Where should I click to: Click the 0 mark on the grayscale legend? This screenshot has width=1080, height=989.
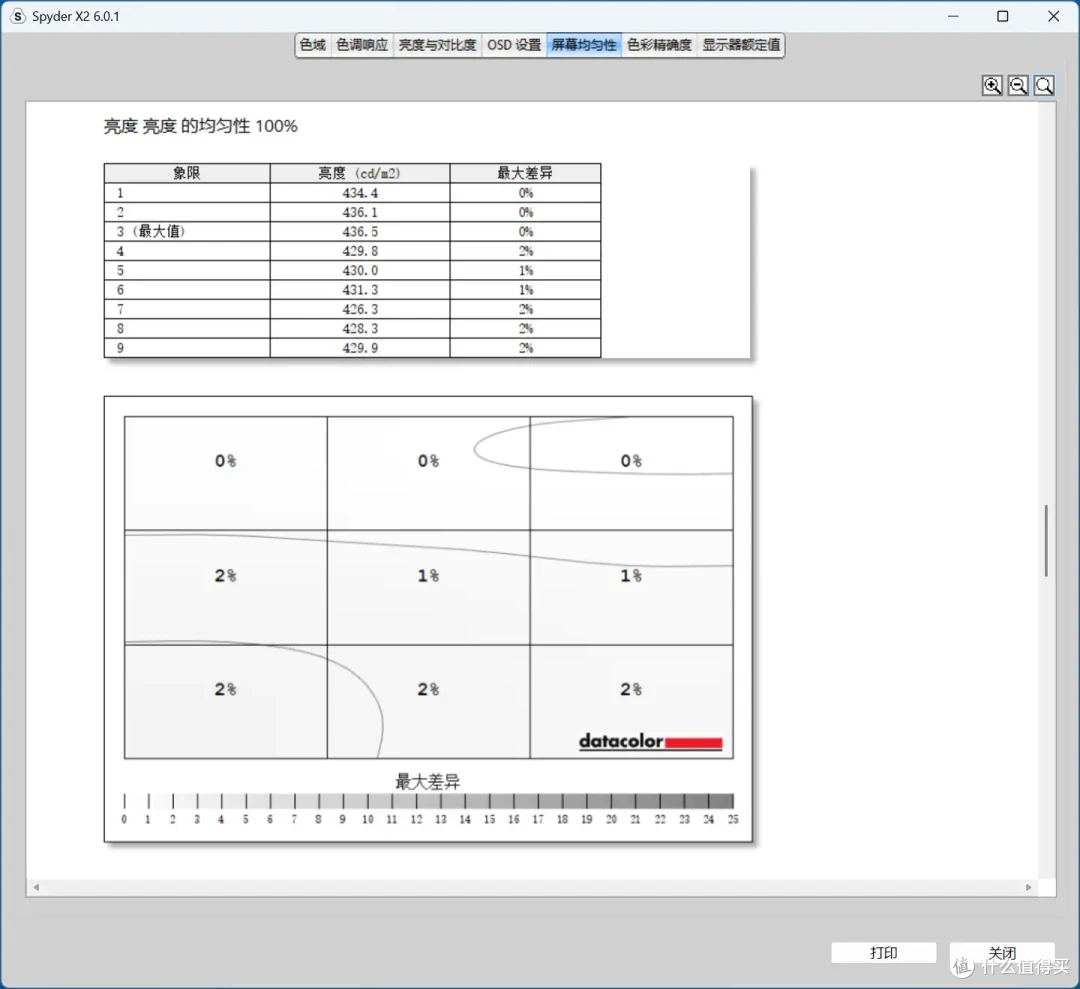[x=124, y=819]
